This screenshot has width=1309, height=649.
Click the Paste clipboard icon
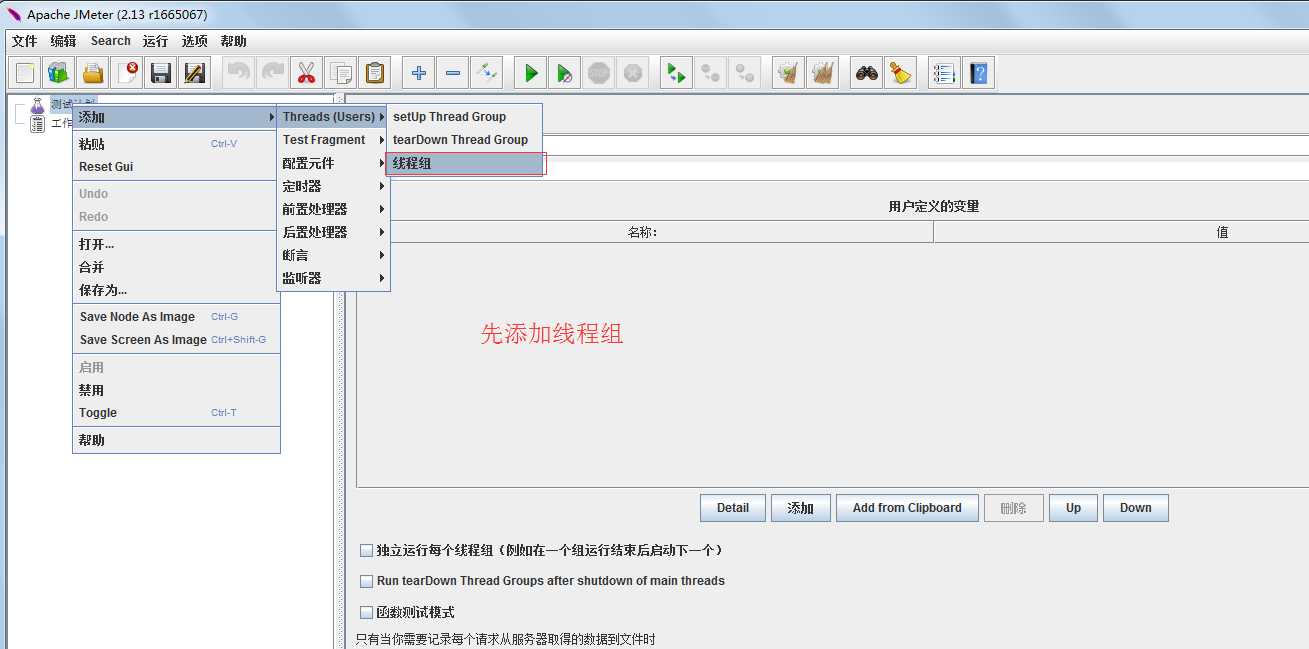click(374, 73)
